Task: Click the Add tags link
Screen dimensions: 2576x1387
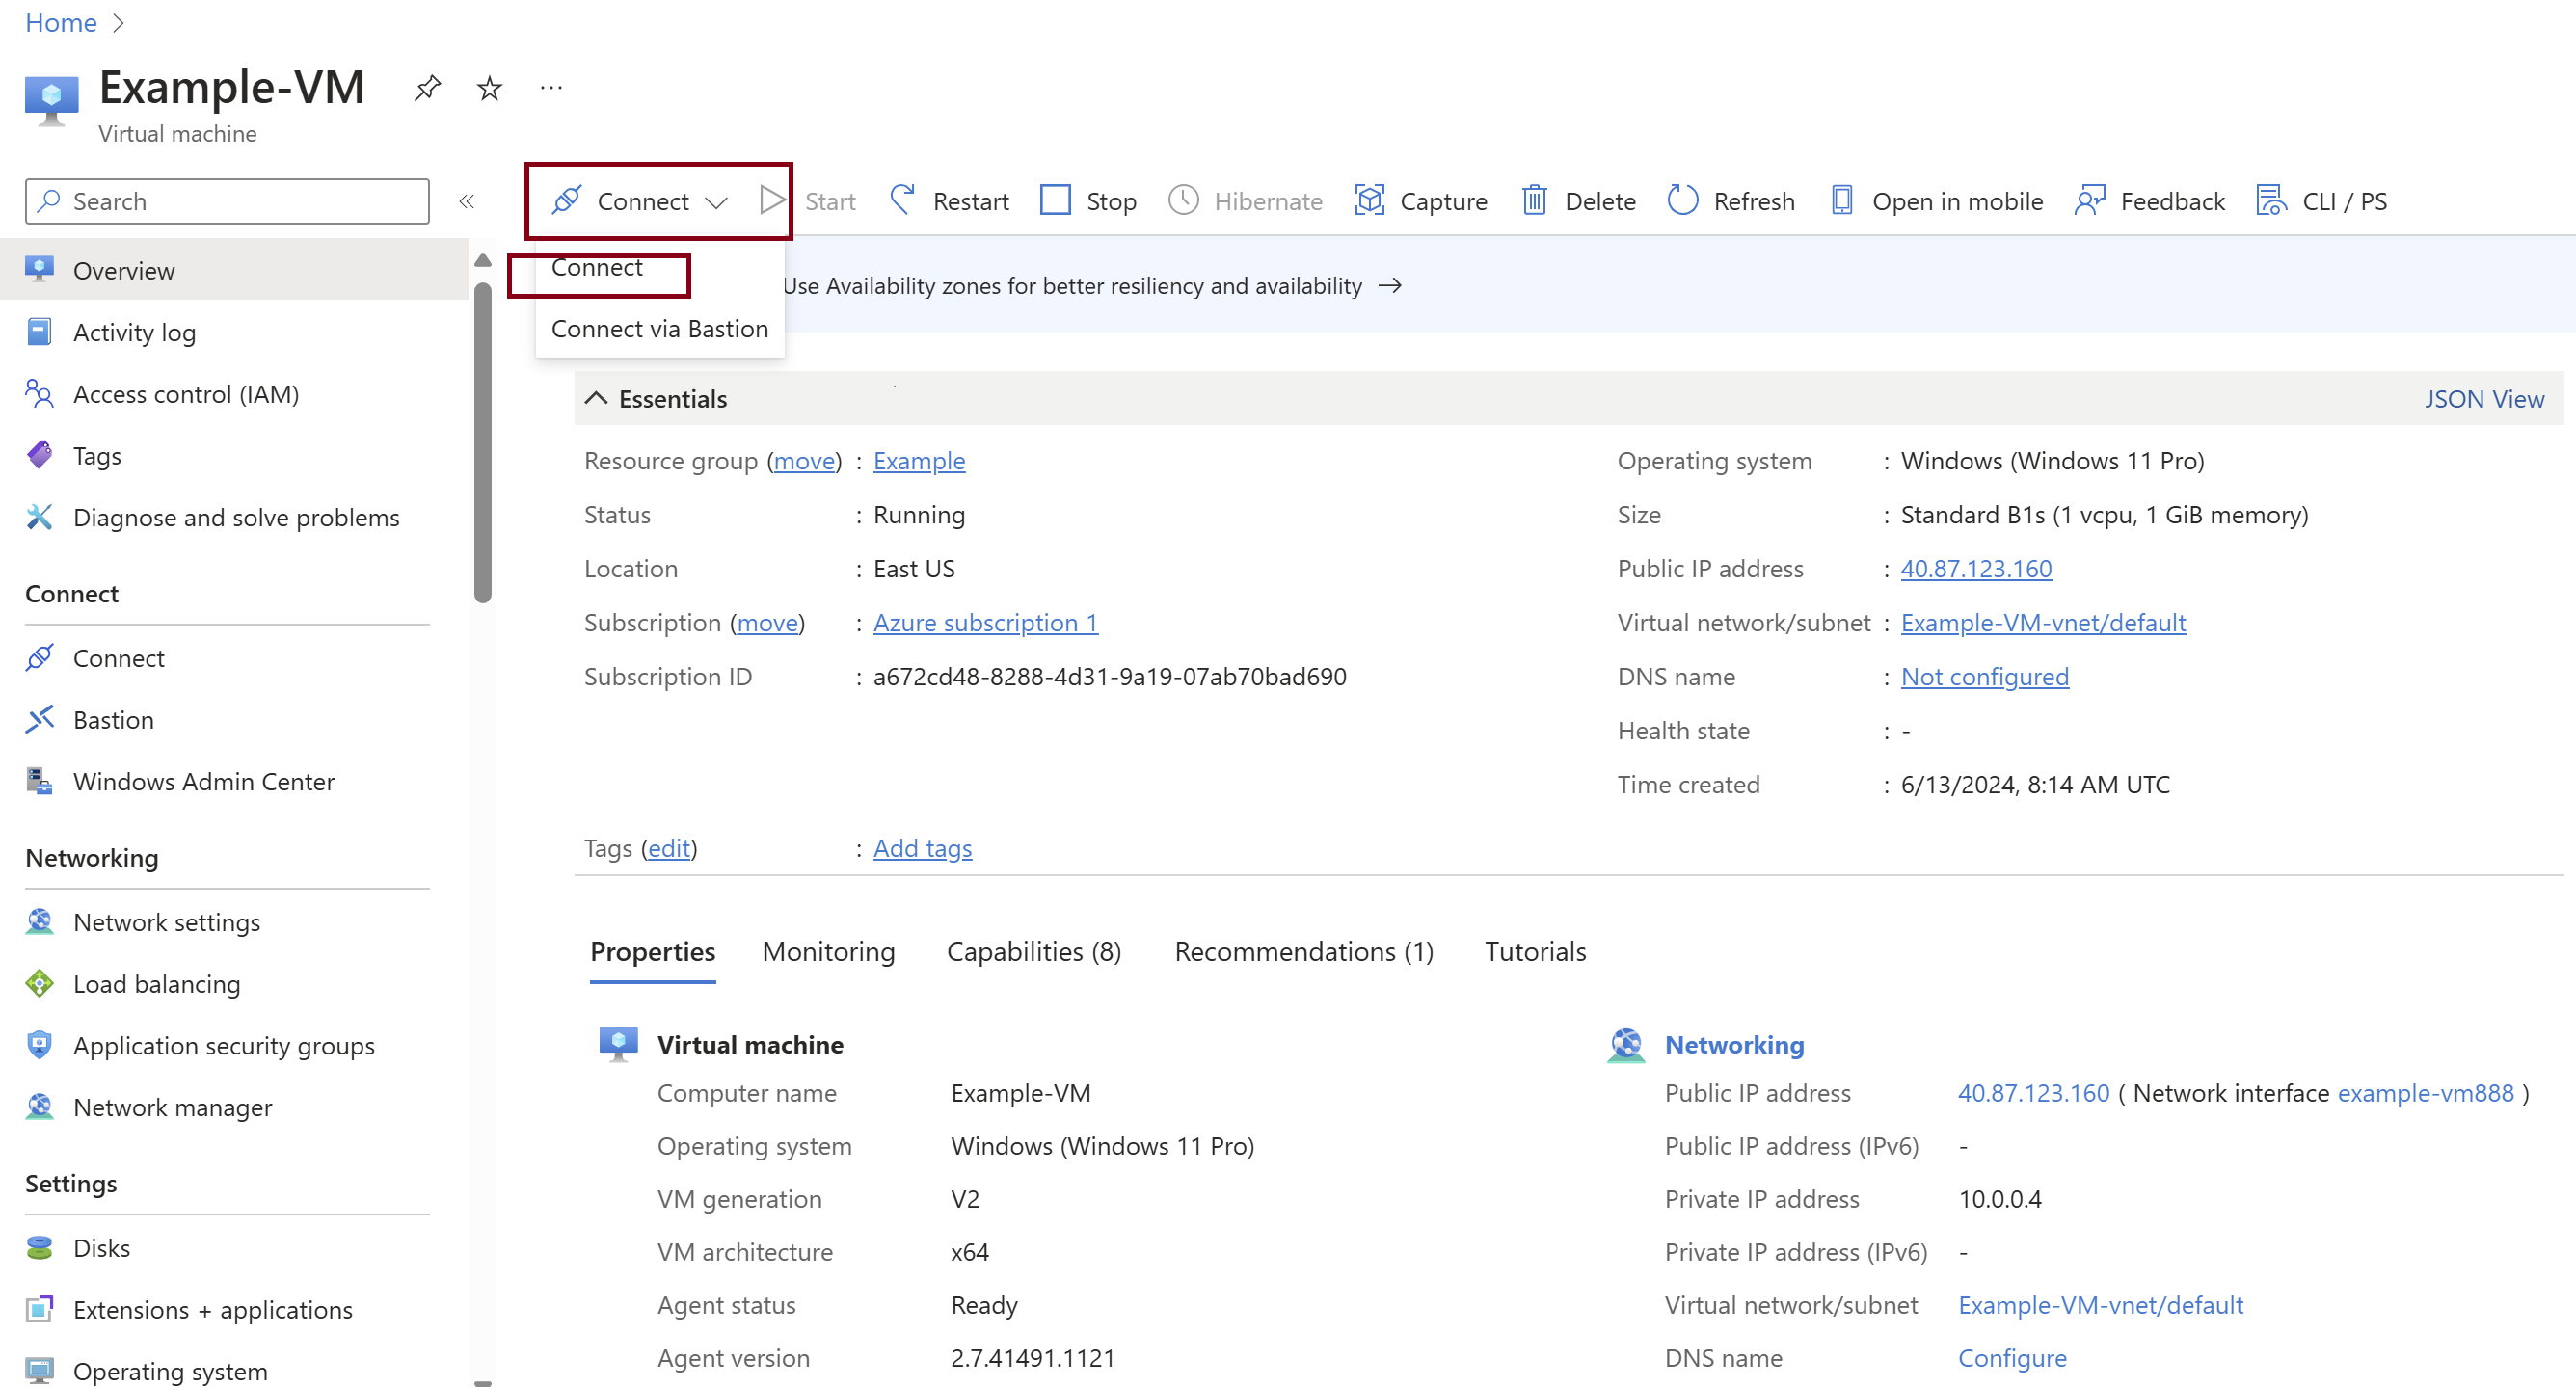Action: point(921,847)
